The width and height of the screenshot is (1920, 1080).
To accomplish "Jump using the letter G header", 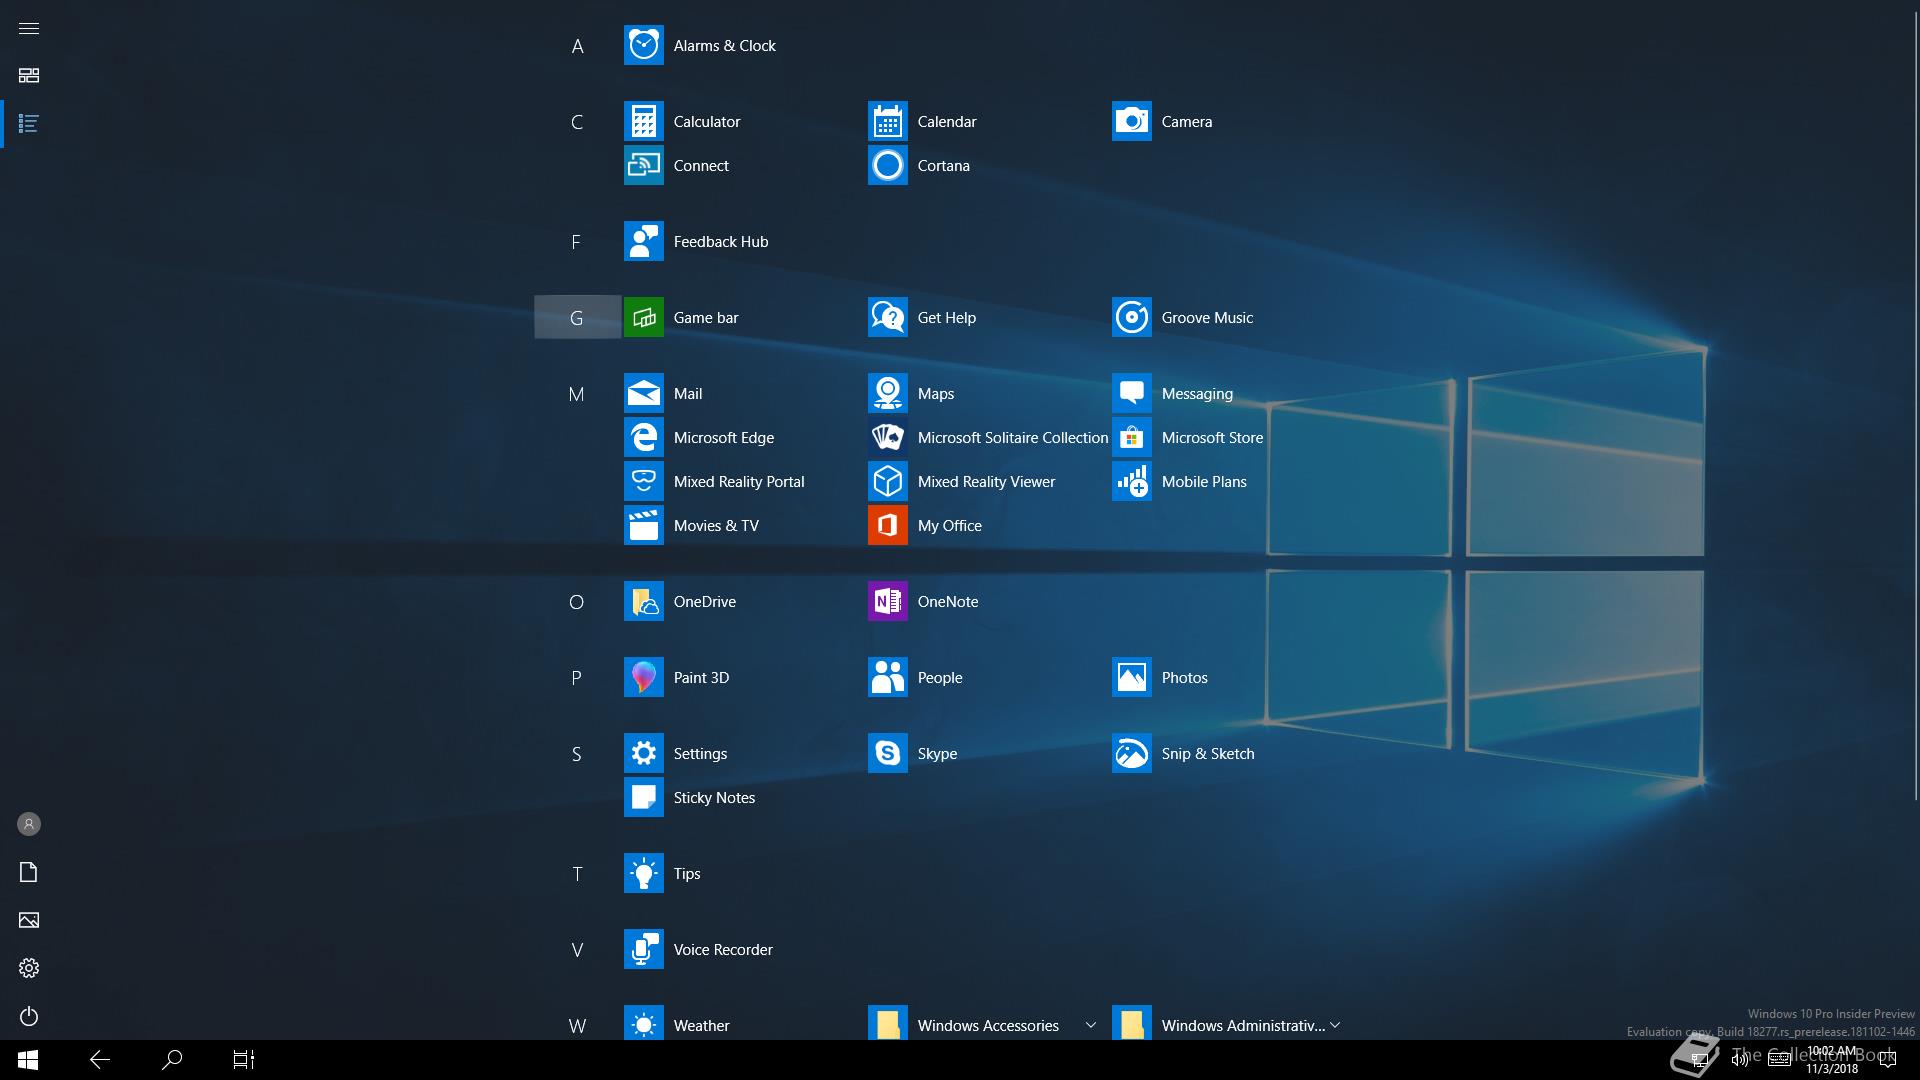I will (x=577, y=317).
